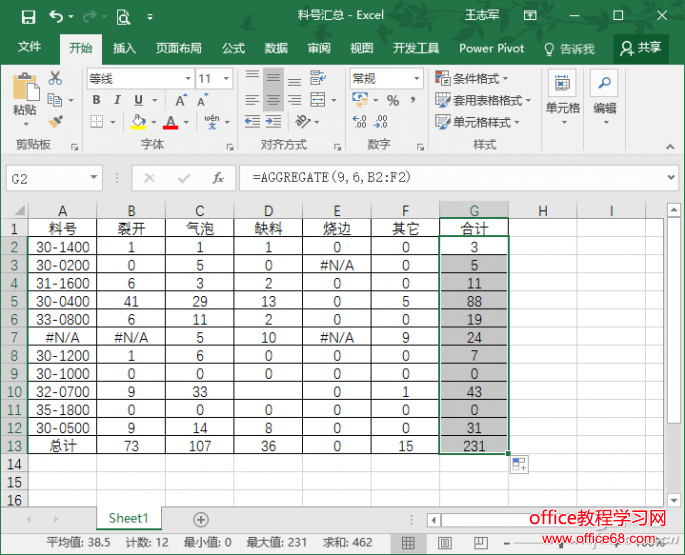Click the New Sheet plus icon
The height and width of the screenshot is (555, 685).
point(201,519)
